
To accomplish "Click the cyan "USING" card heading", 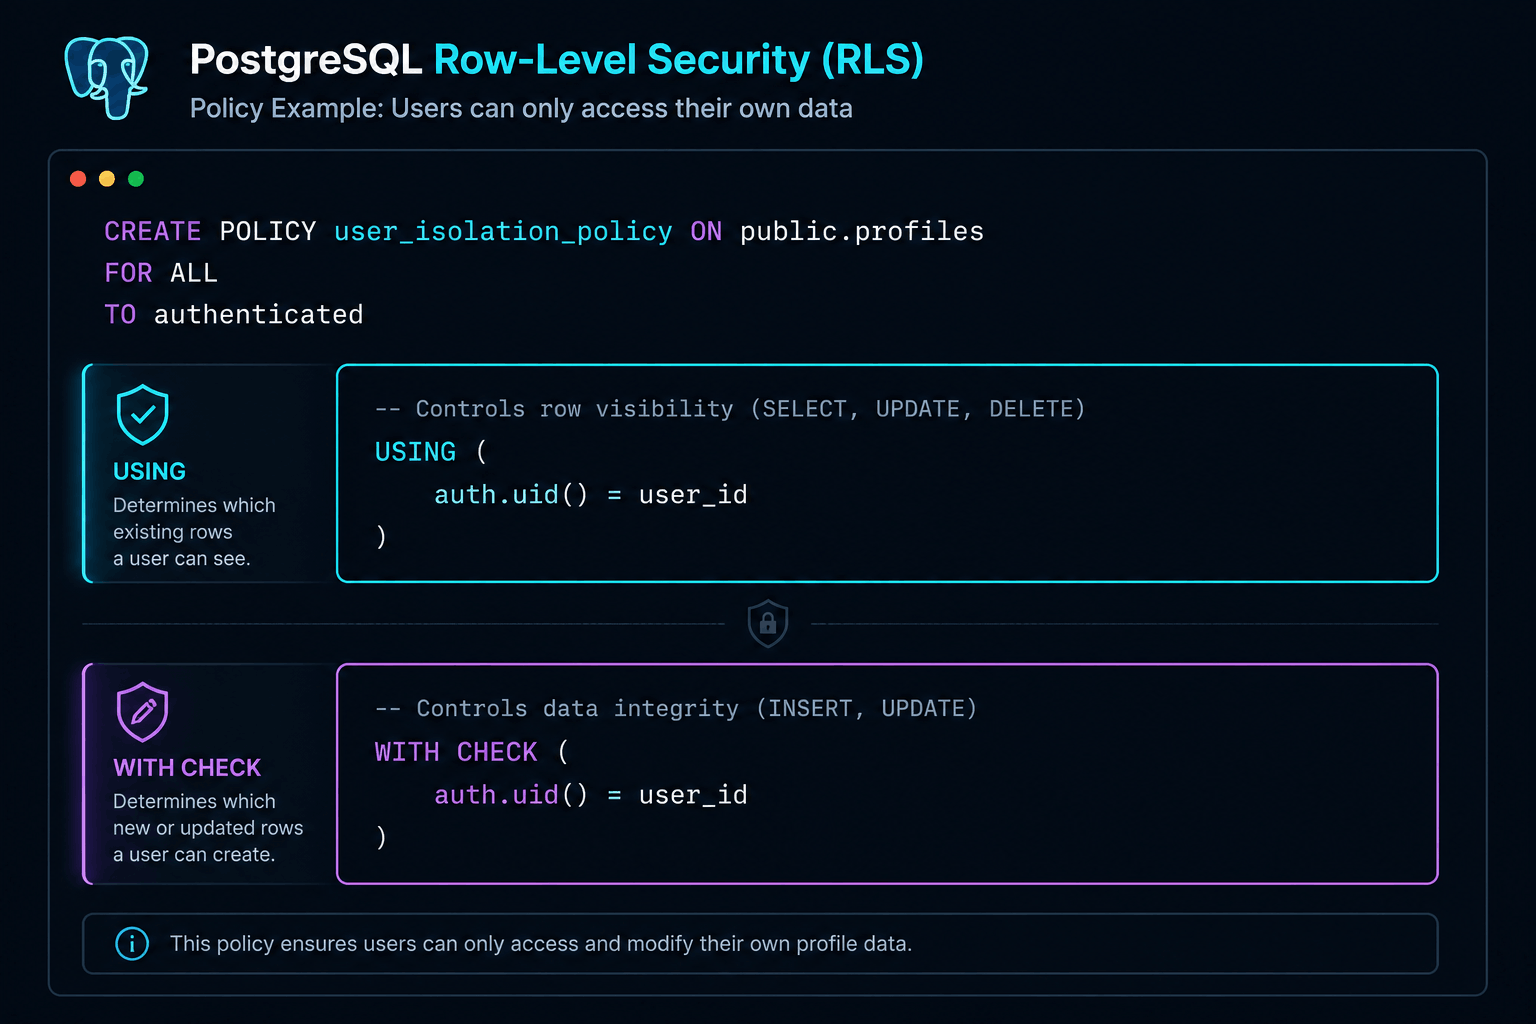I will tap(149, 471).
